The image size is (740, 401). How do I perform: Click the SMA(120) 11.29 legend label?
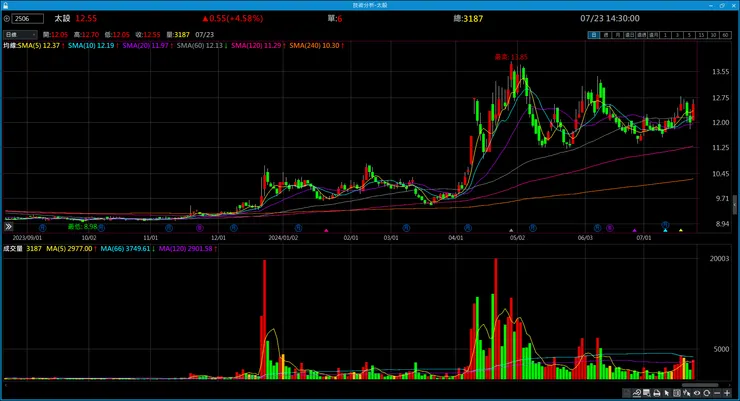pos(258,46)
